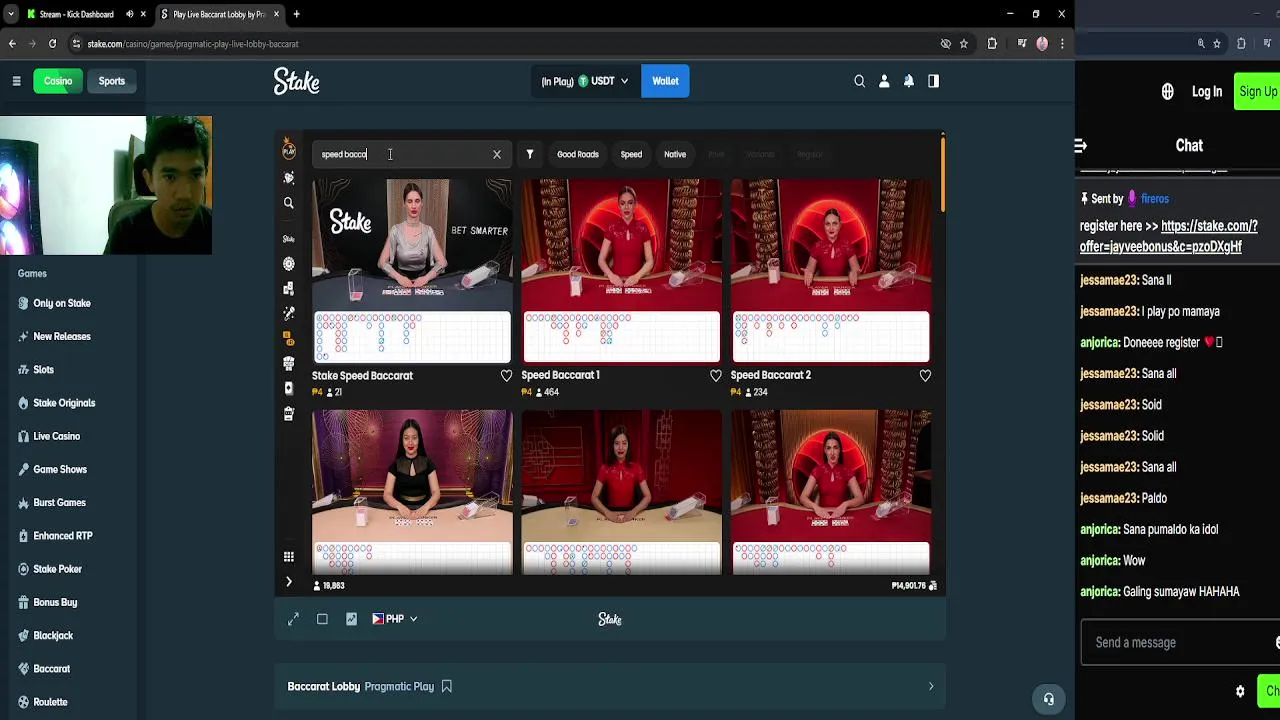Open the Pragmatic Play provider link
1280x720 pixels.
coord(399,686)
